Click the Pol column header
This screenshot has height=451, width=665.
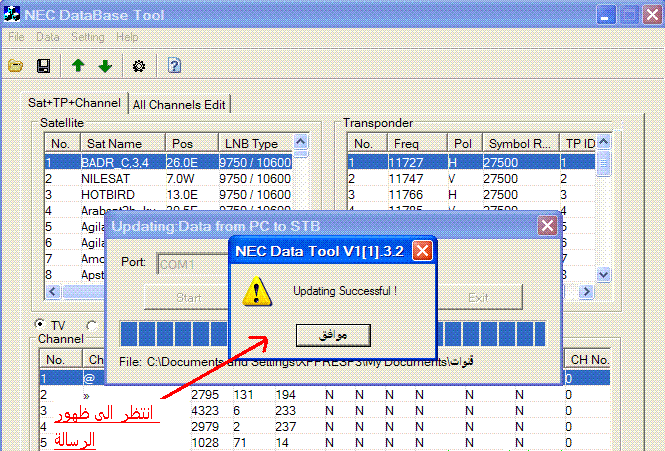coord(465,144)
